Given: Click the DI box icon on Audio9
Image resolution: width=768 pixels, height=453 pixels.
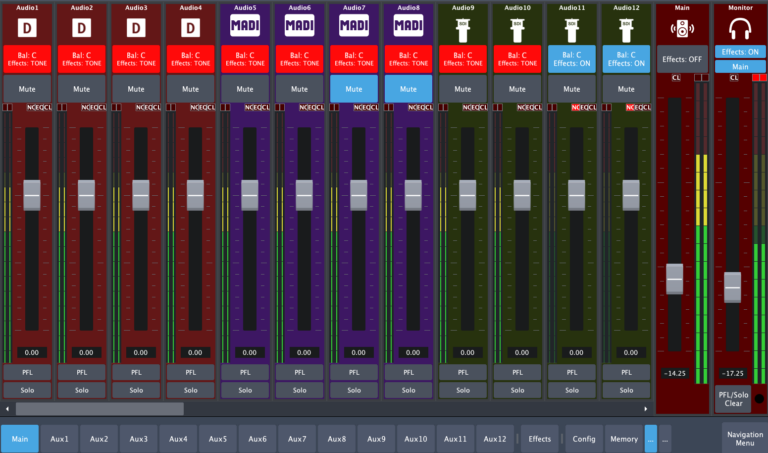Looking at the screenshot, I should coord(463,30).
